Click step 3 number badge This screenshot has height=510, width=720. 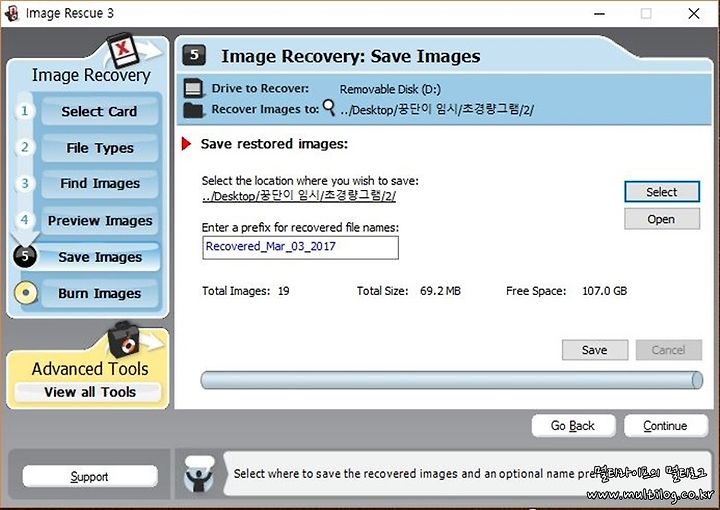(24, 183)
